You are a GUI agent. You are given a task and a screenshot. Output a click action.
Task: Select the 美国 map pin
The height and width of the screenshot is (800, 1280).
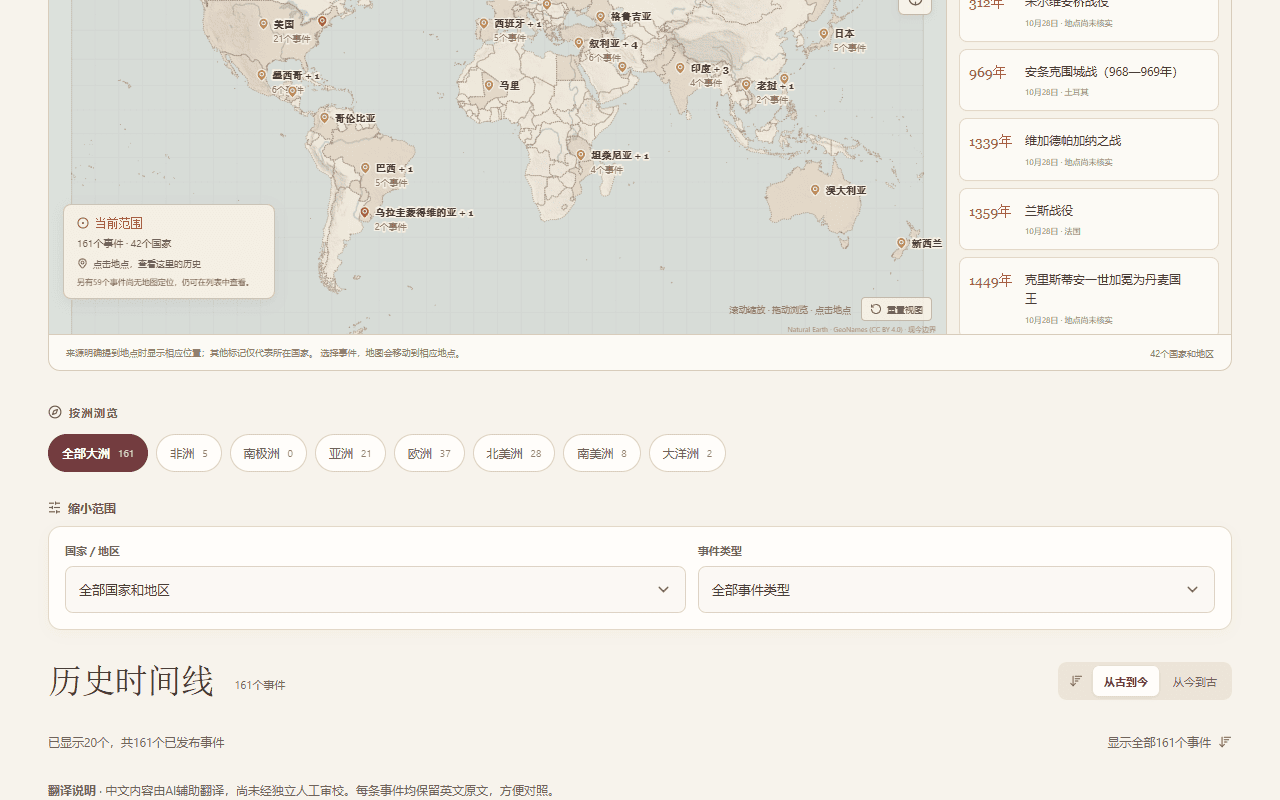click(264, 24)
